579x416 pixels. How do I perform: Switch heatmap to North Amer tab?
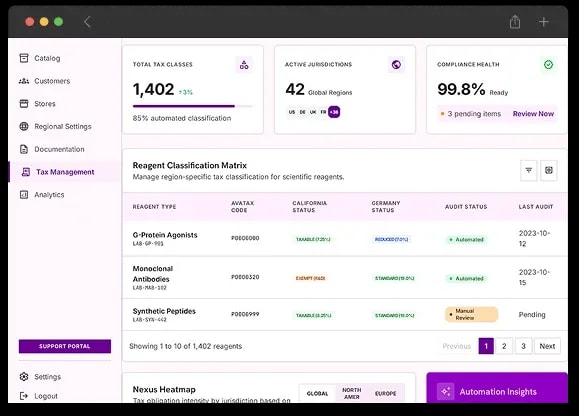(x=352, y=393)
